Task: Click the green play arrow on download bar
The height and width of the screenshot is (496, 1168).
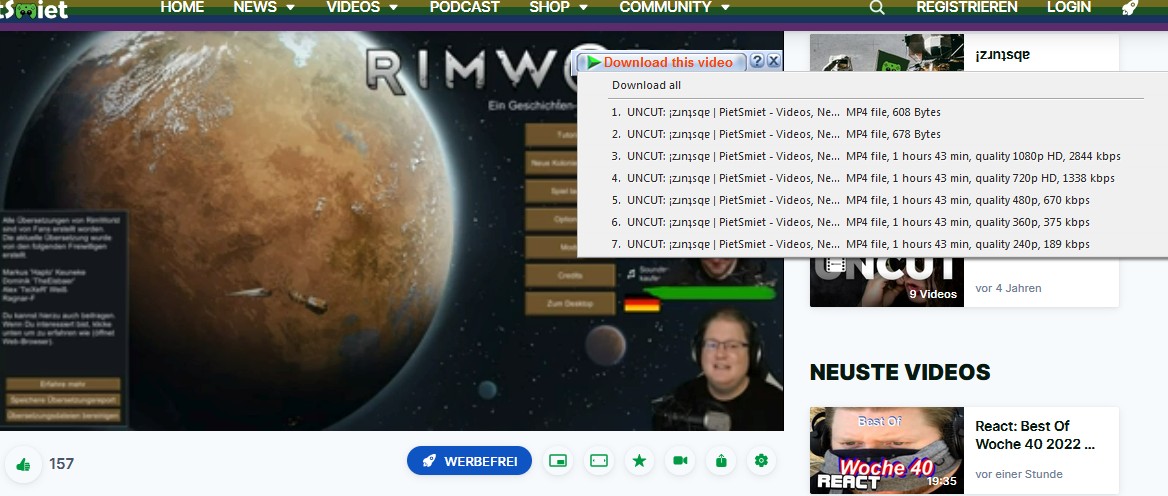Action: (594, 63)
